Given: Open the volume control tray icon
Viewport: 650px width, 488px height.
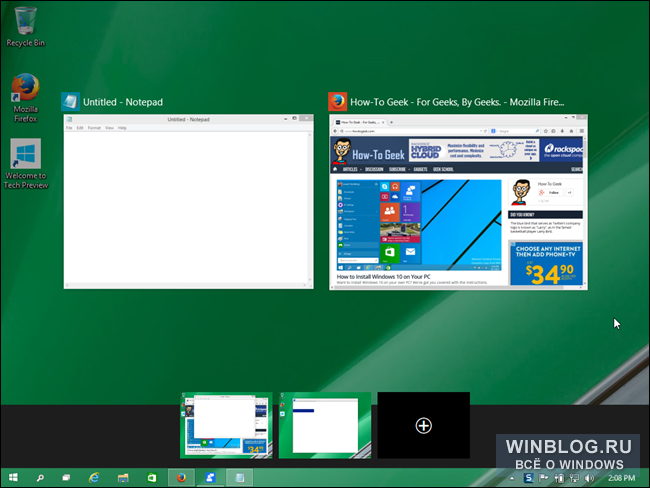Looking at the screenshot, I should tap(589, 478).
